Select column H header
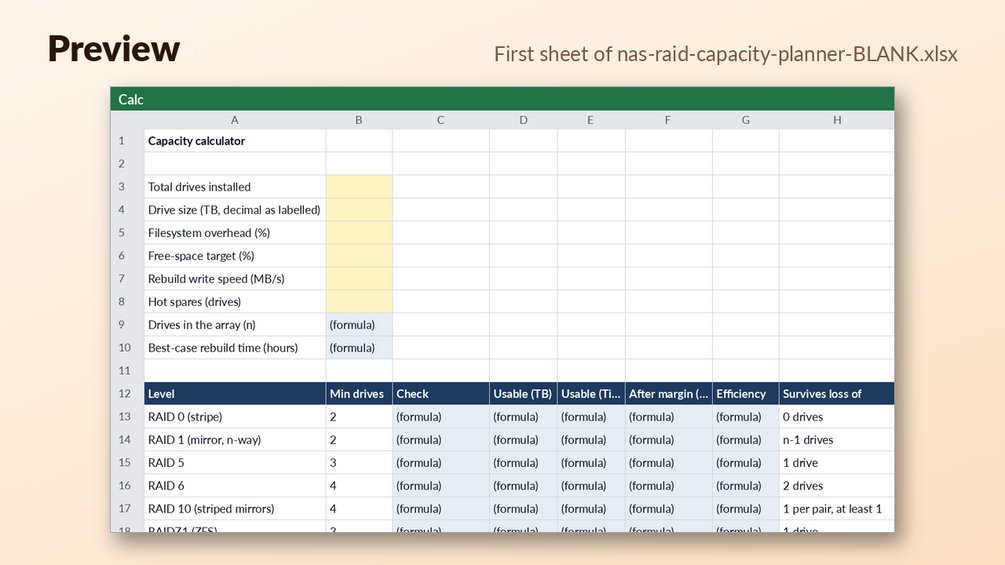1005x565 pixels. coord(837,120)
